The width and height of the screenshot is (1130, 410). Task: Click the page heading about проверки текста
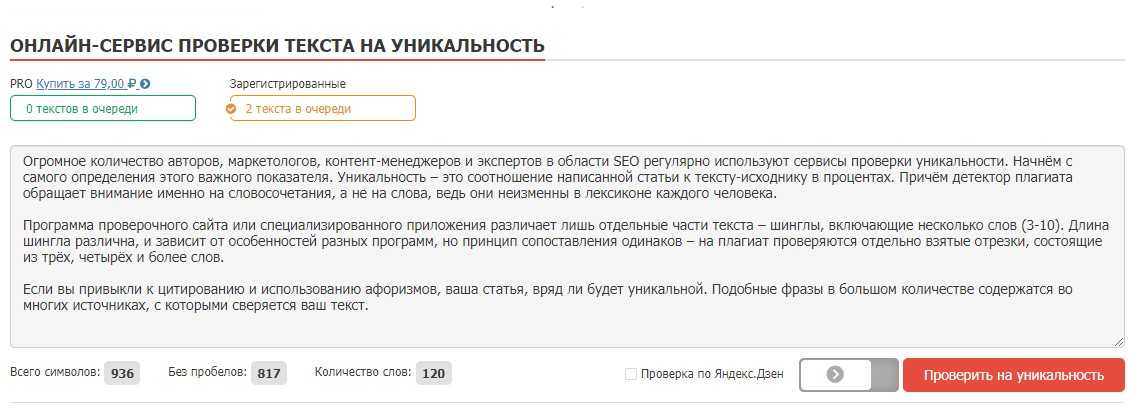[x=277, y=46]
